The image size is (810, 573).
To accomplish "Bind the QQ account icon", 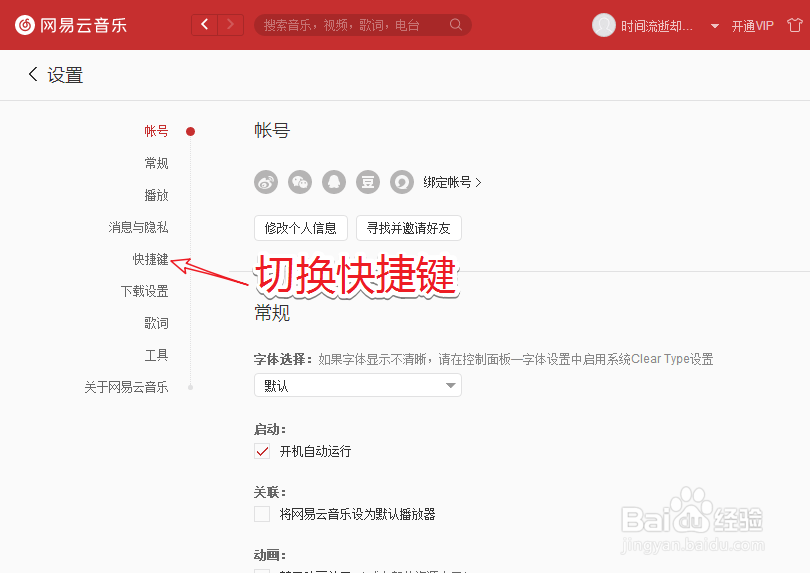I will click(334, 182).
